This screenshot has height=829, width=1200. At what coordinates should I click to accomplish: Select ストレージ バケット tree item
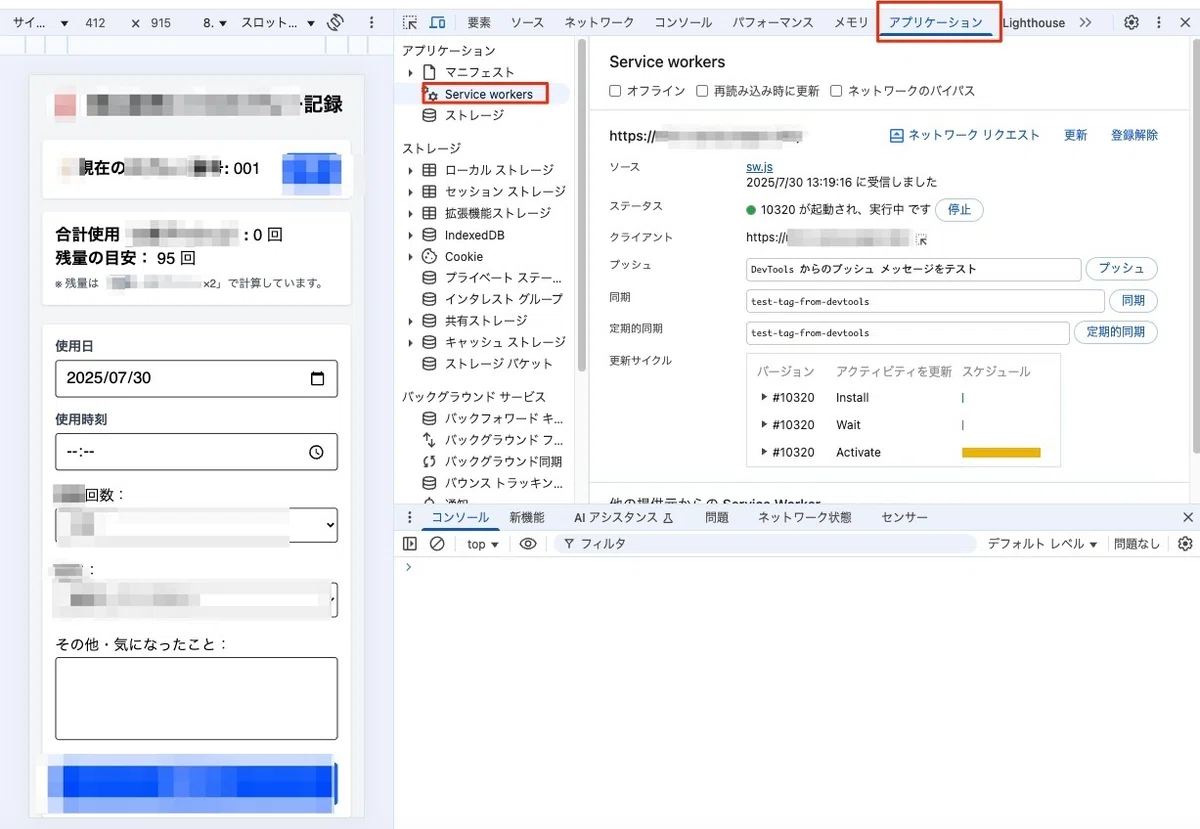[498, 364]
